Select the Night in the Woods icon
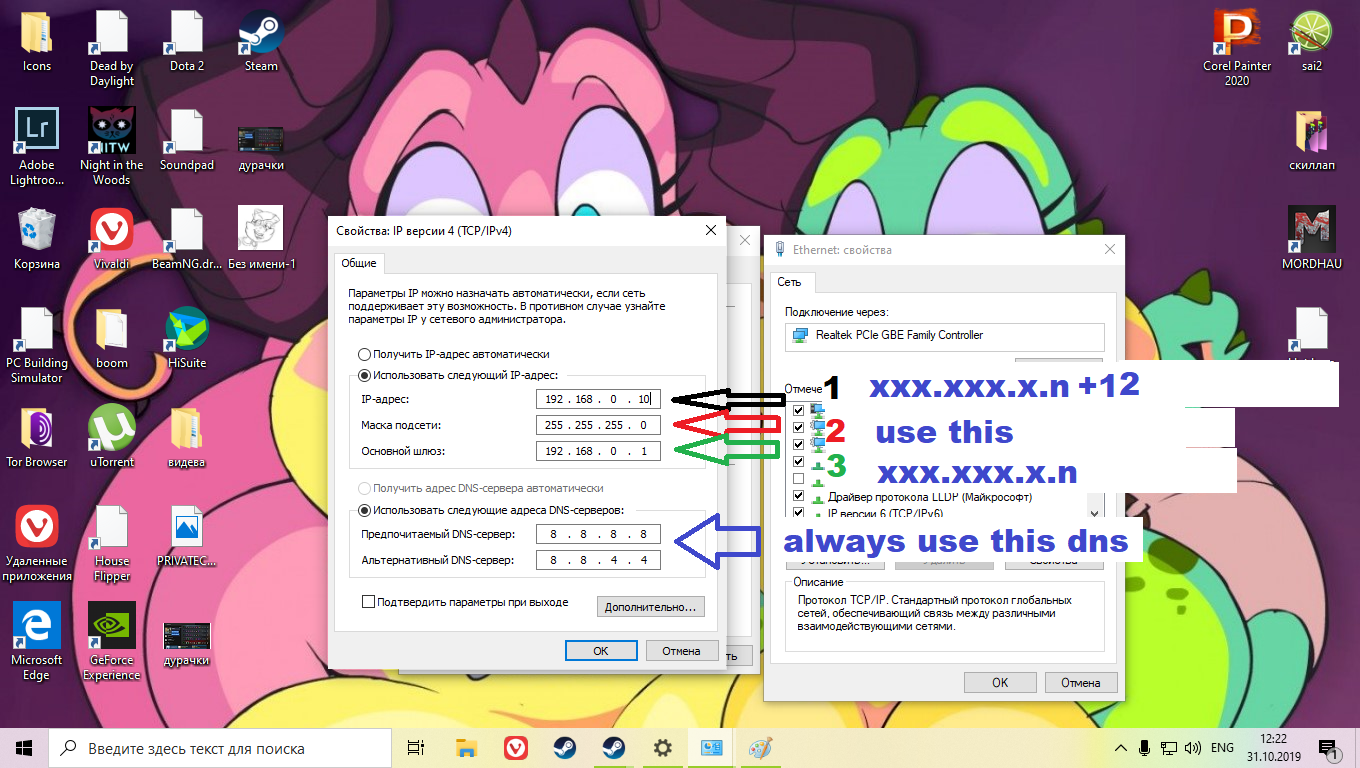The height and width of the screenshot is (768, 1360). (112, 147)
